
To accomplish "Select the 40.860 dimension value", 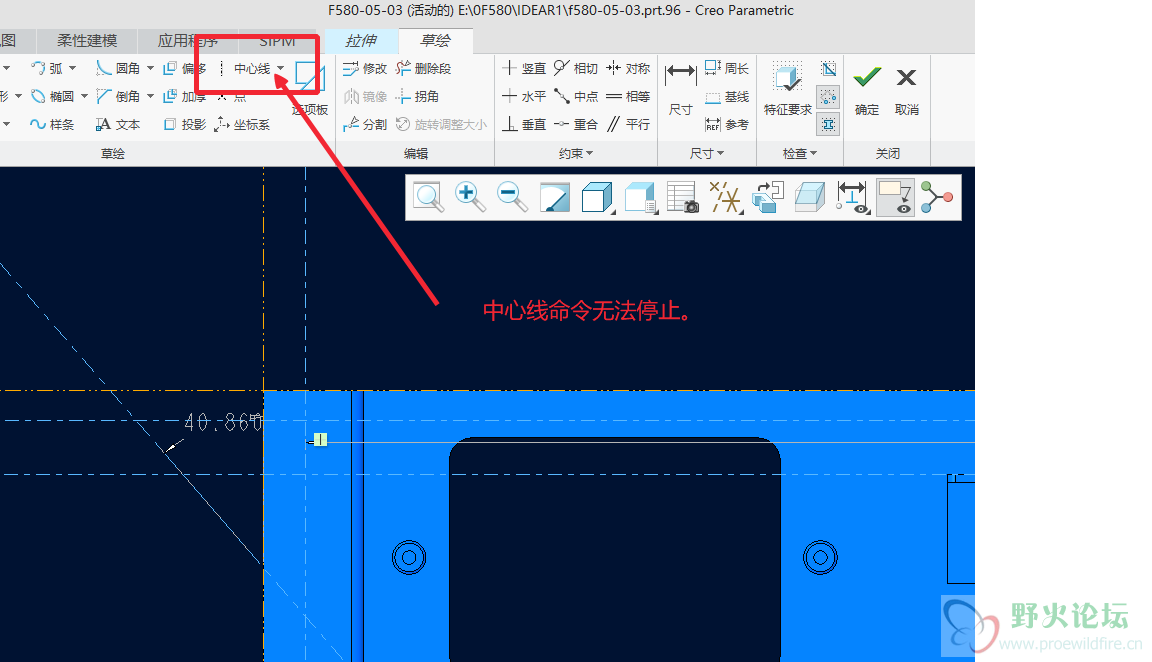I will tap(223, 422).
